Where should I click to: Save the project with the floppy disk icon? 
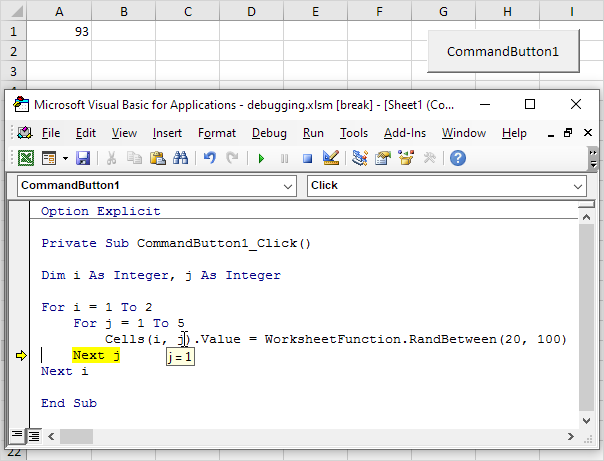pos(83,158)
